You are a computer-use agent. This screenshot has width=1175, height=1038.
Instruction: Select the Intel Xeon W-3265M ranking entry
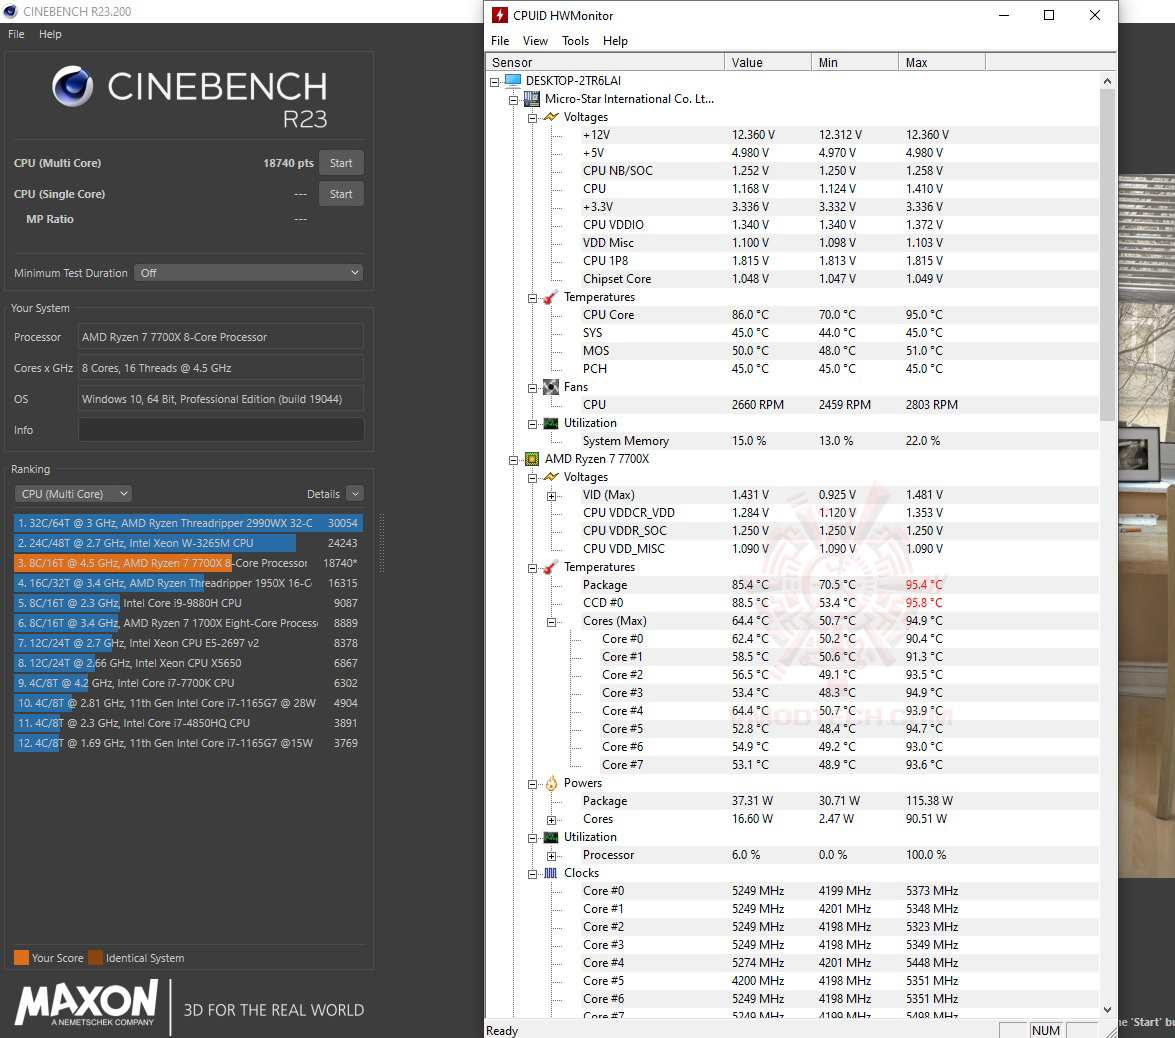(188, 543)
